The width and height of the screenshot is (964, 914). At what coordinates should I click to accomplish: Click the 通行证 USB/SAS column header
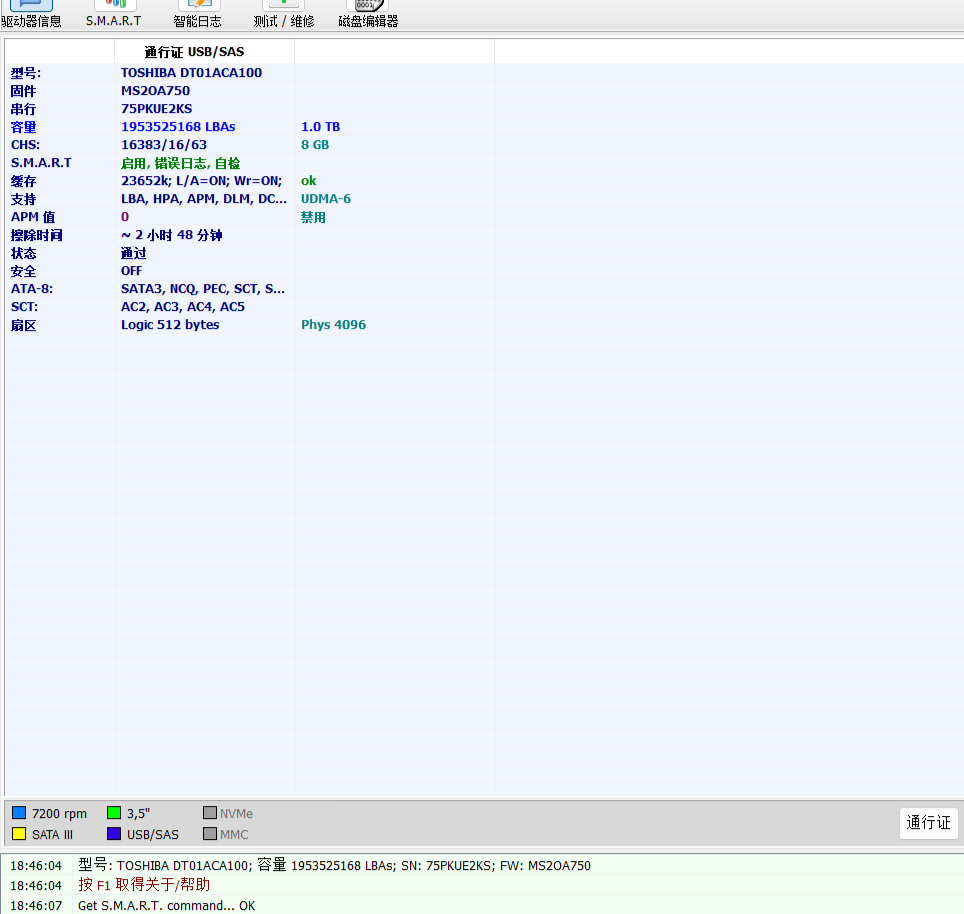(204, 52)
